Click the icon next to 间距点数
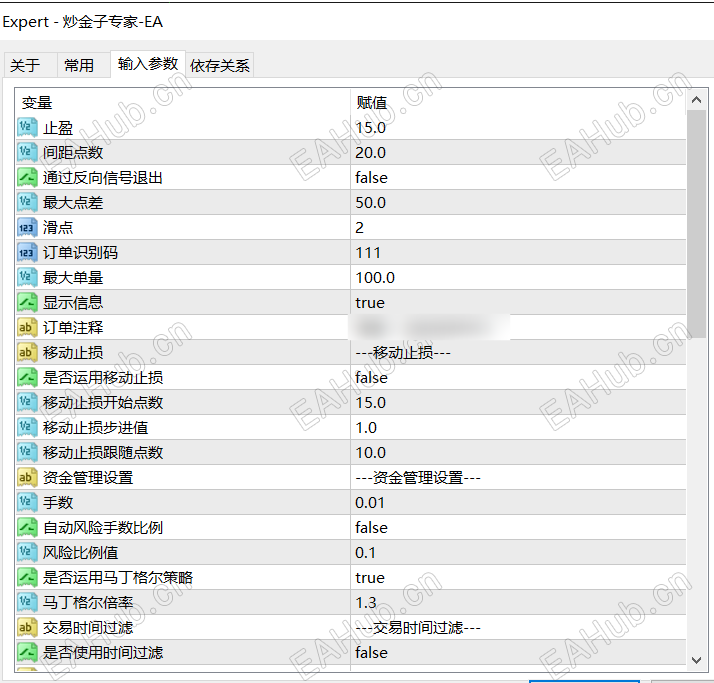 27,153
